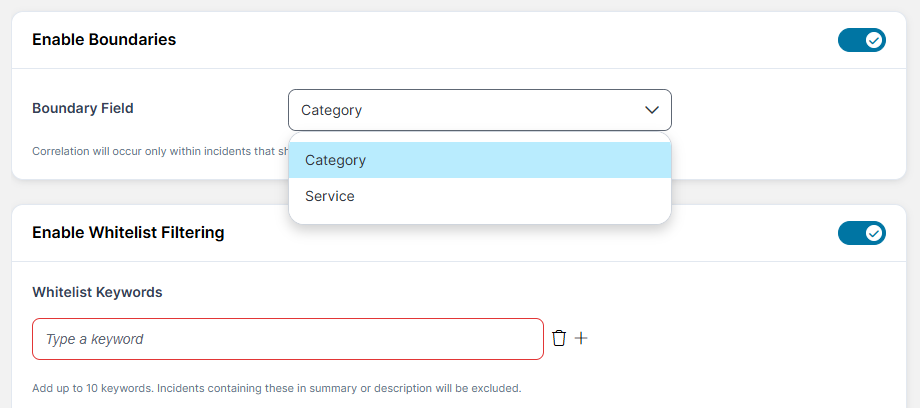The image size is (920, 408).
Task: Click the Boundary Field label
Action: click(x=83, y=108)
